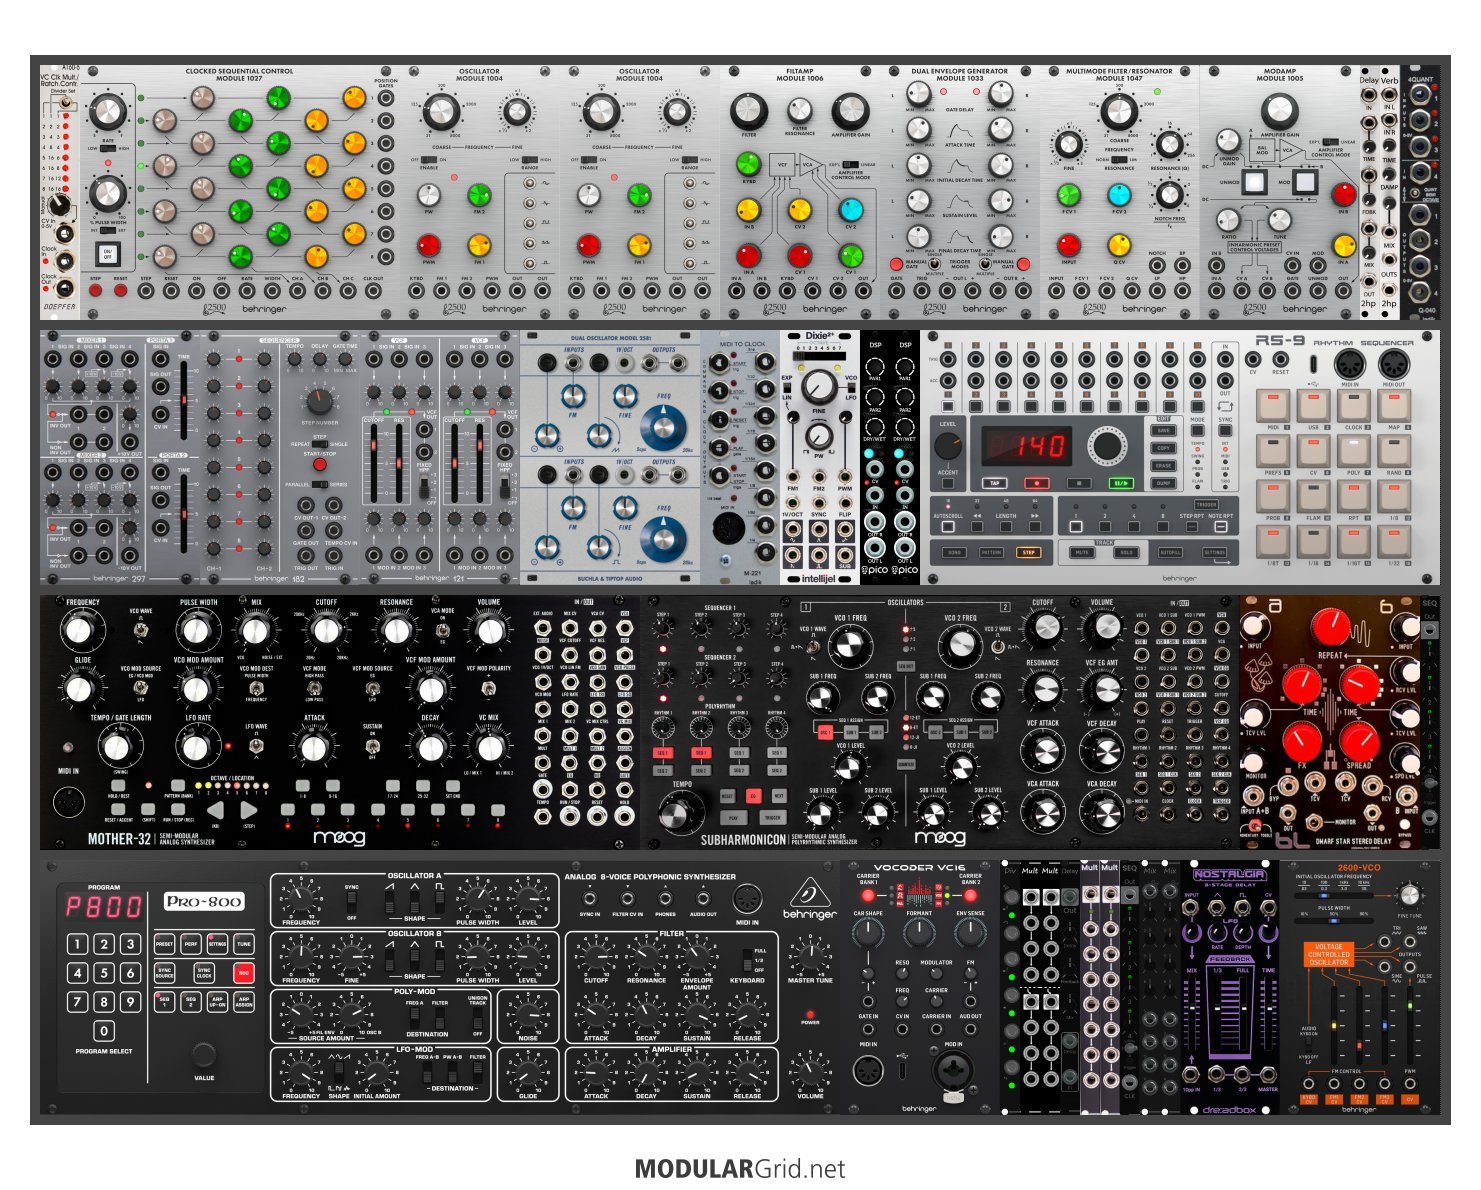1481x1190 pixels.
Task: Click the Pro-800 VALUE knob
Action: pyautogui.click(x=204, y=1055)
